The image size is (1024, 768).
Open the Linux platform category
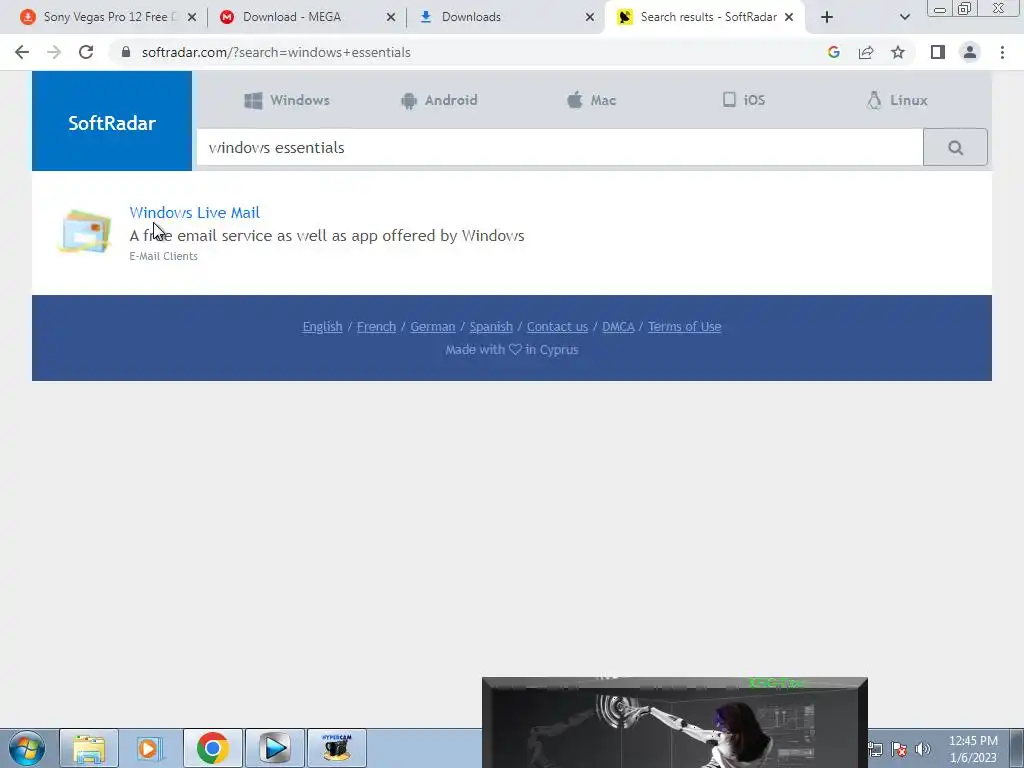(897, 100)
